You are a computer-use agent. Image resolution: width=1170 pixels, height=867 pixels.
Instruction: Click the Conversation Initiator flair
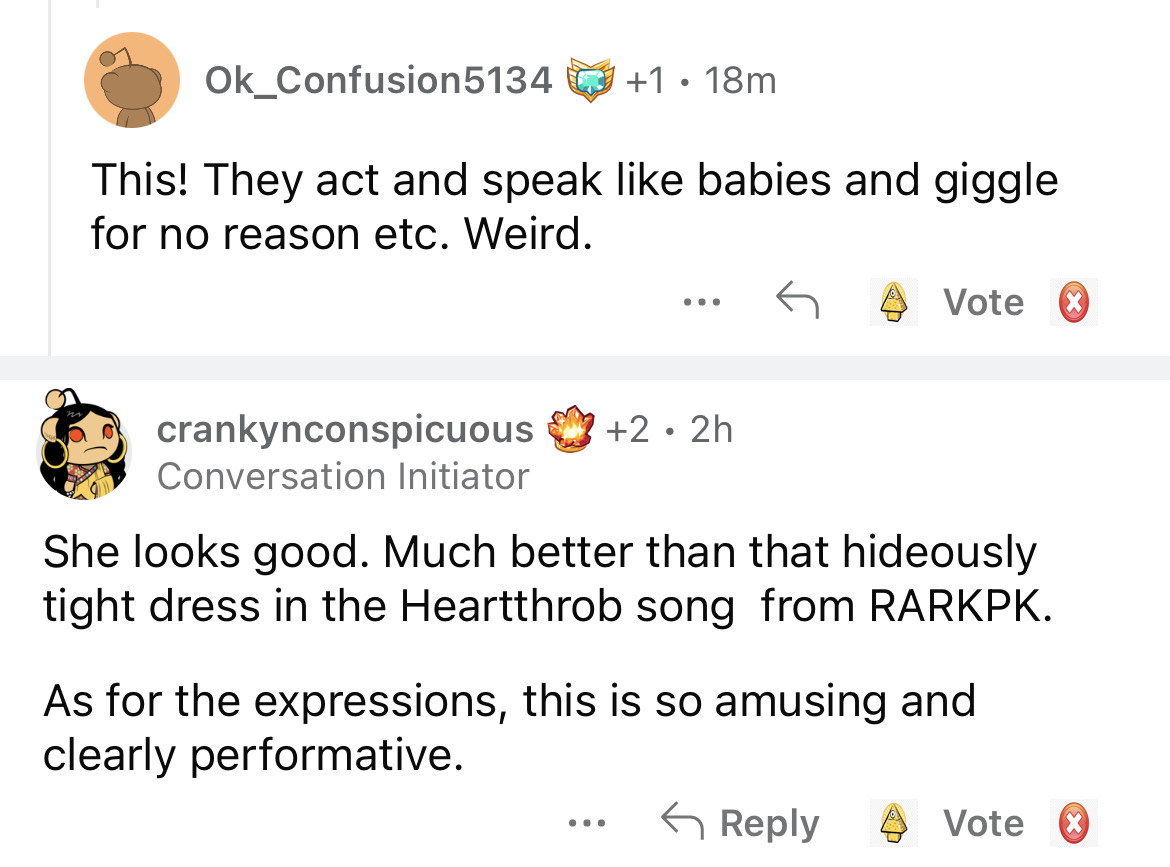coord(343,476)
